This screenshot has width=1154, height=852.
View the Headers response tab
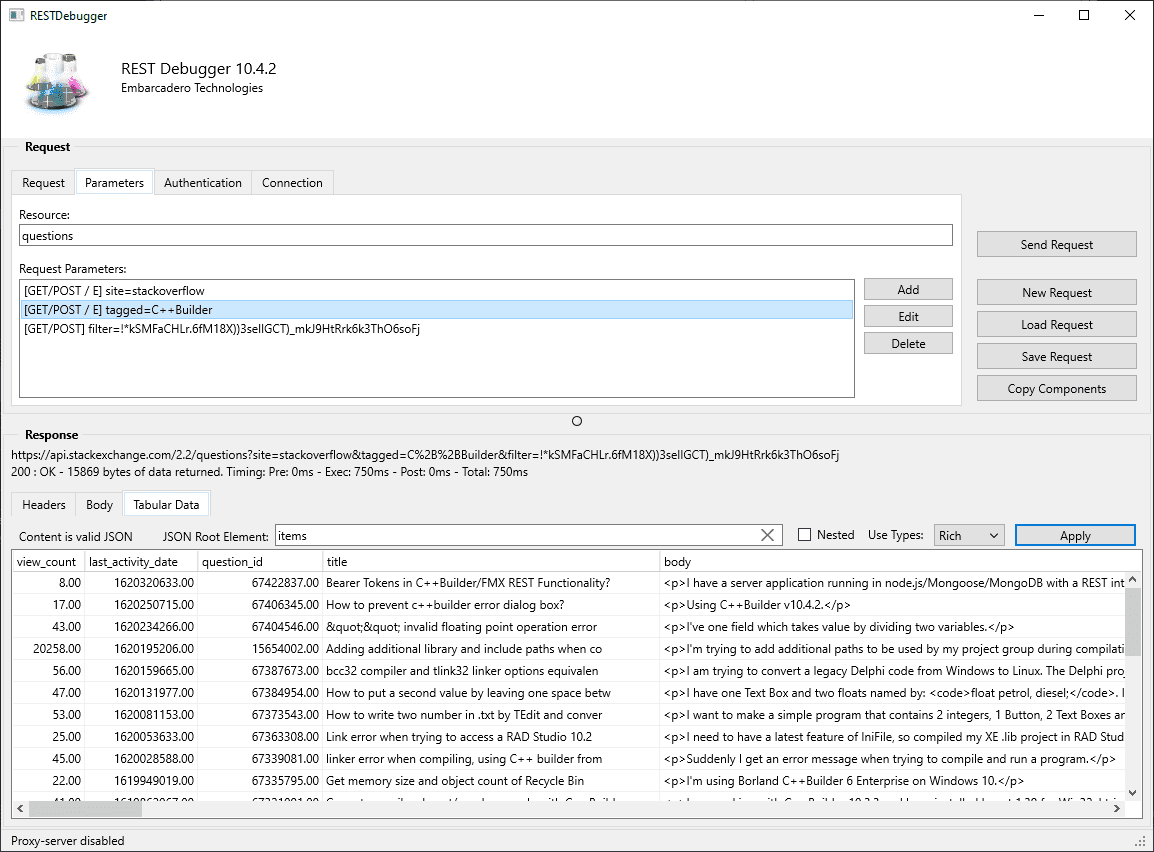[43, 504]
